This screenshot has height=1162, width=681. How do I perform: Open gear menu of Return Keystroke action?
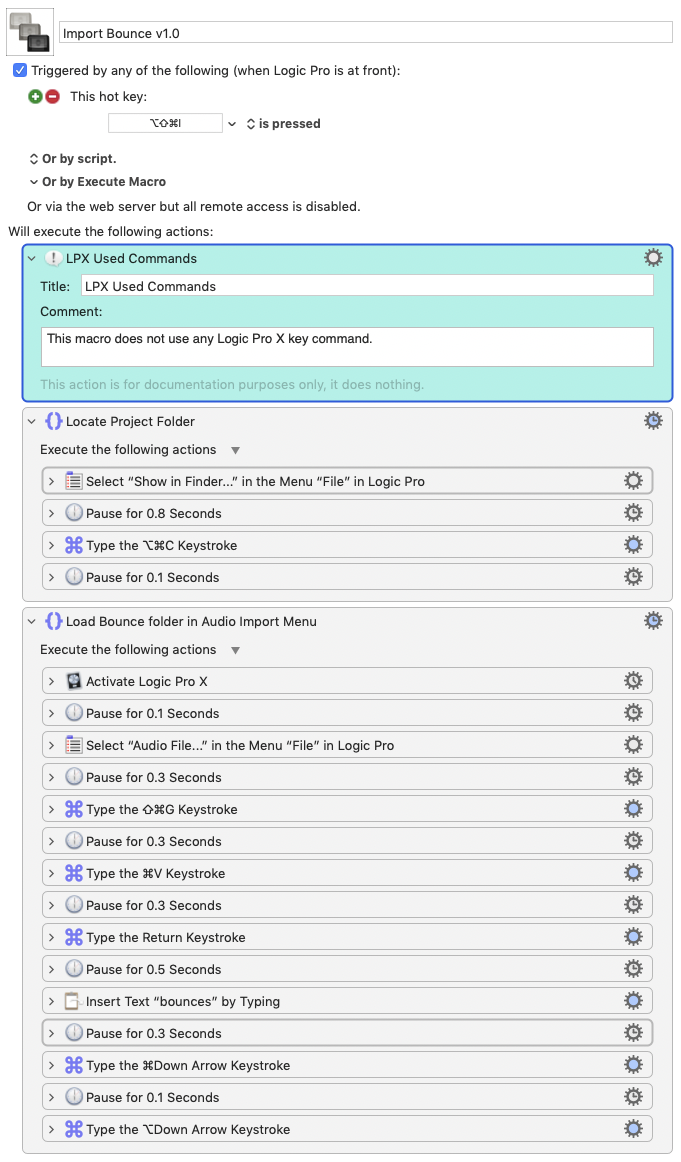coord(633,937)
